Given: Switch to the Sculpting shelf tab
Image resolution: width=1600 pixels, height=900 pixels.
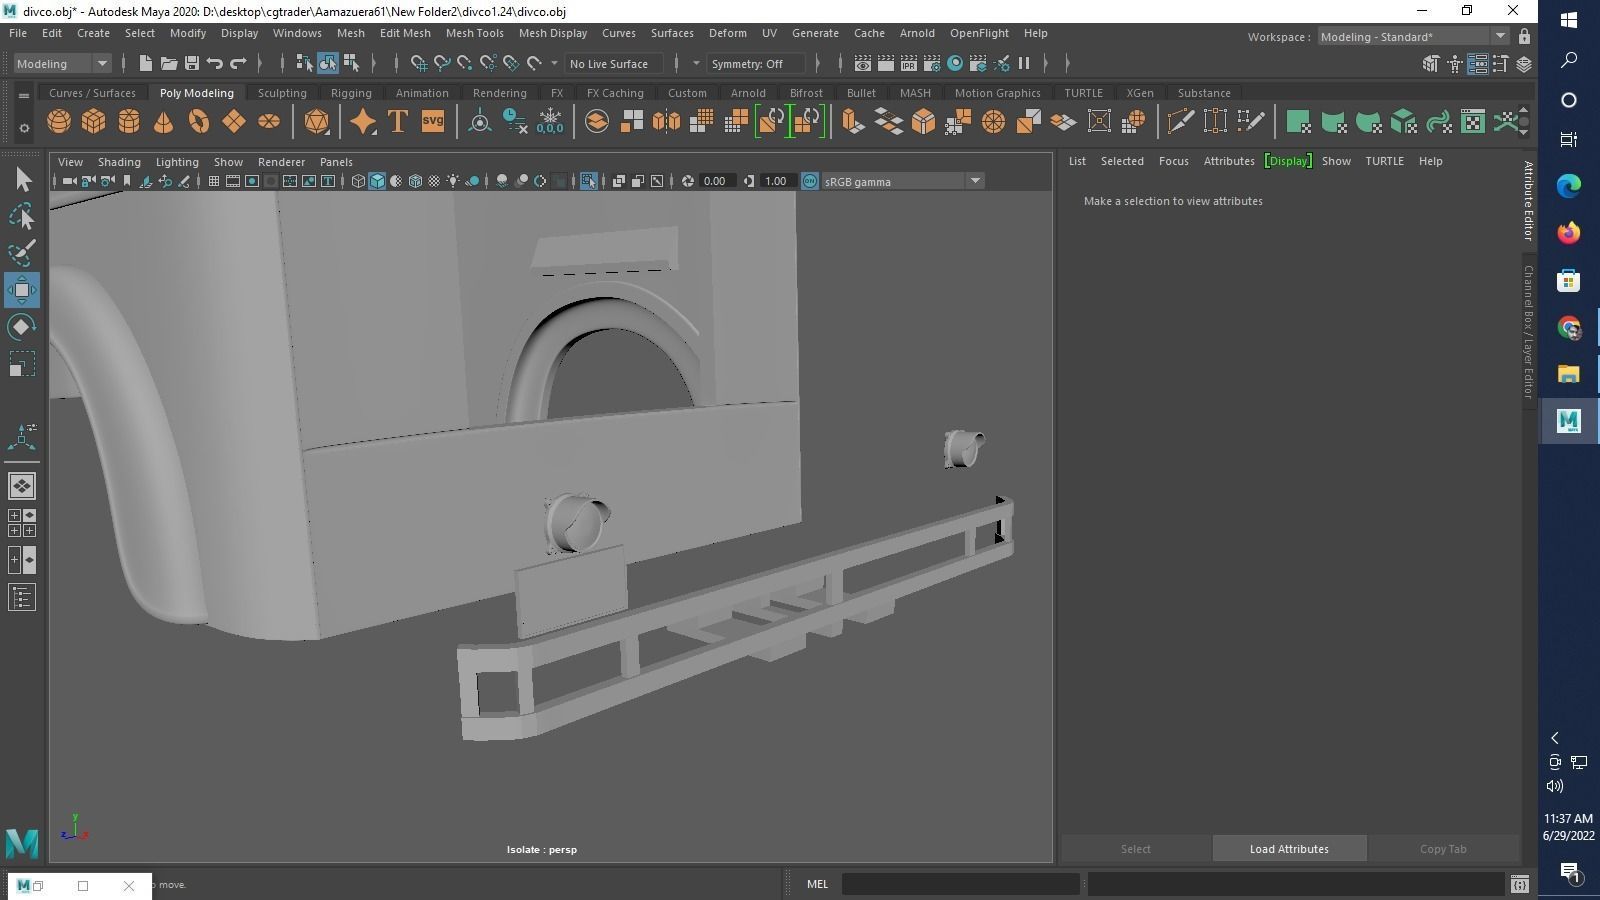Looking at the screenshot, I should click(x=282, y=93).
